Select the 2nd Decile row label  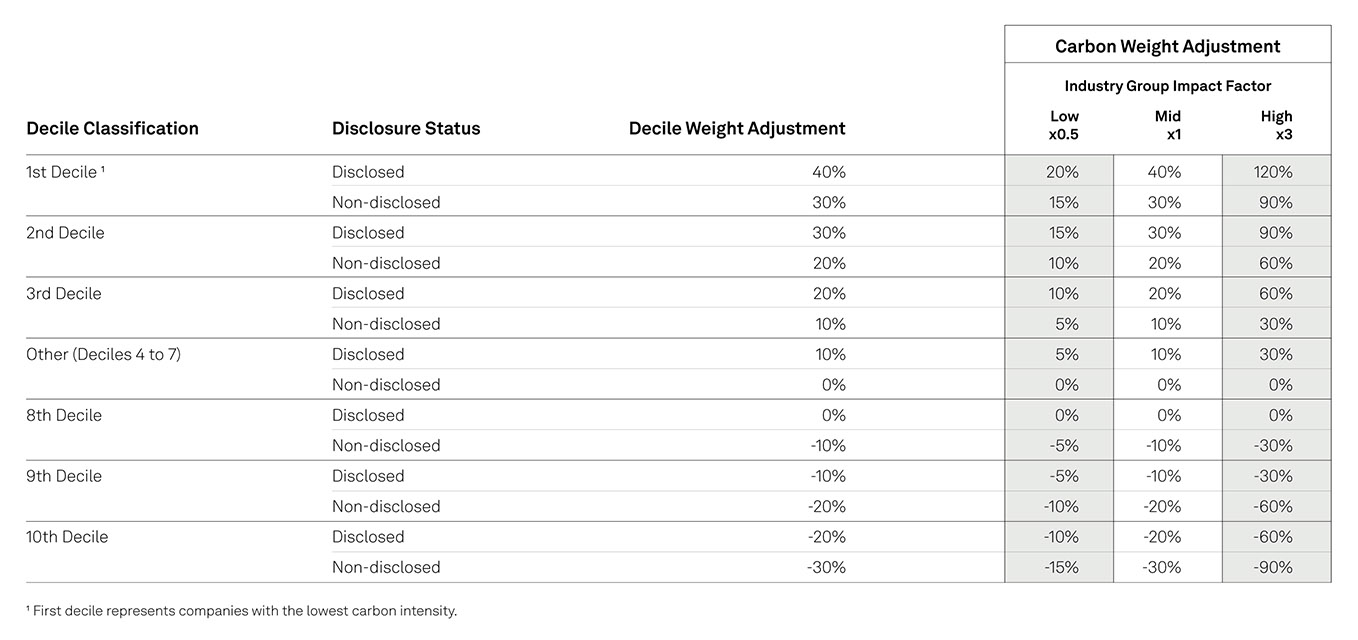65,233
